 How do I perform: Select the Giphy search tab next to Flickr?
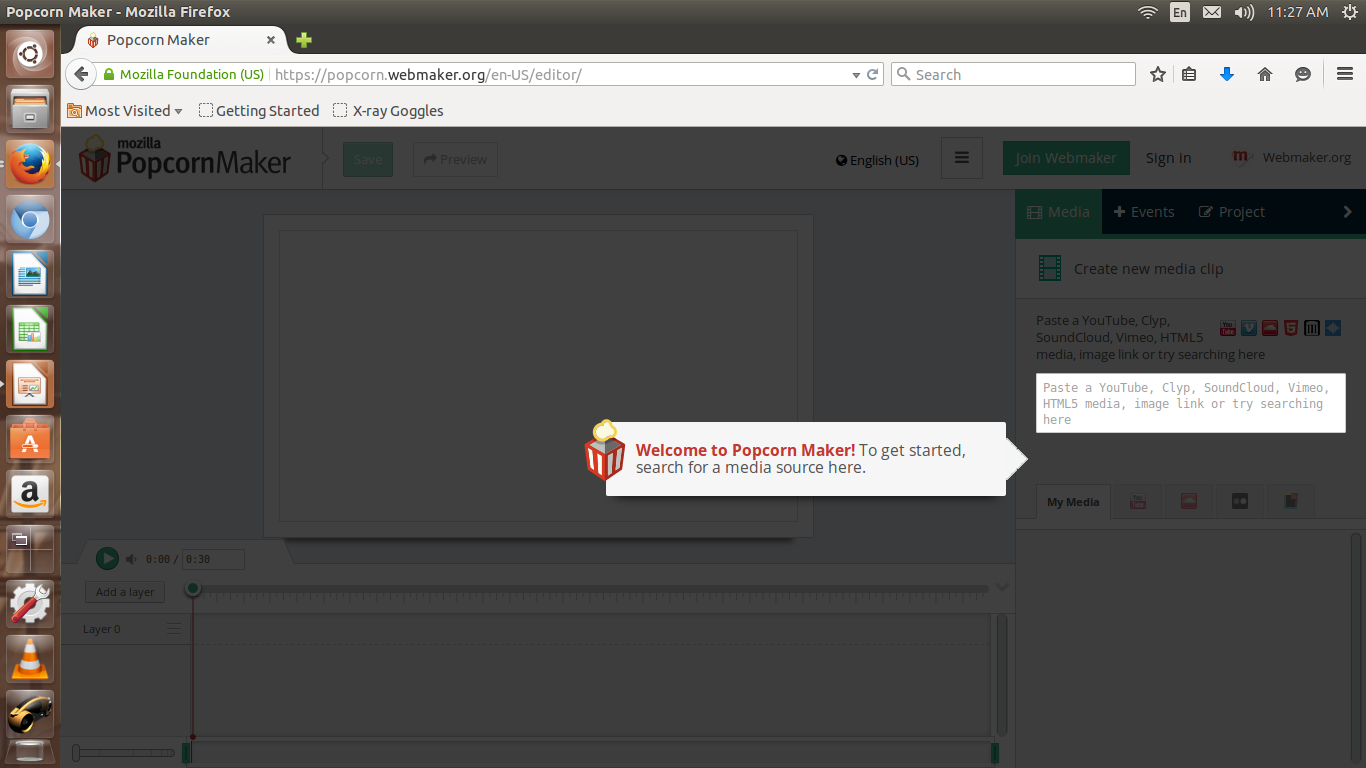click(x=1291, y=502)
